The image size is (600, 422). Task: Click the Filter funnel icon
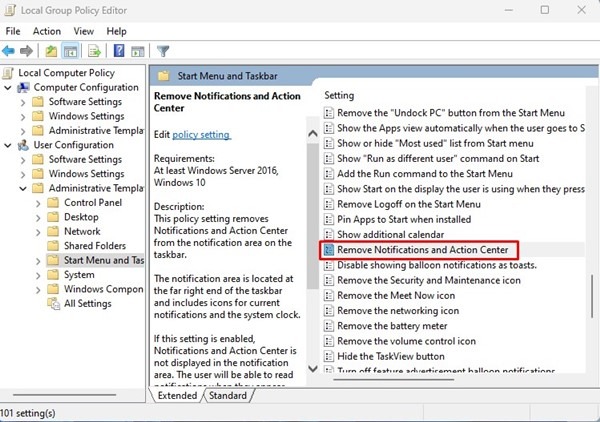(163, 51)
